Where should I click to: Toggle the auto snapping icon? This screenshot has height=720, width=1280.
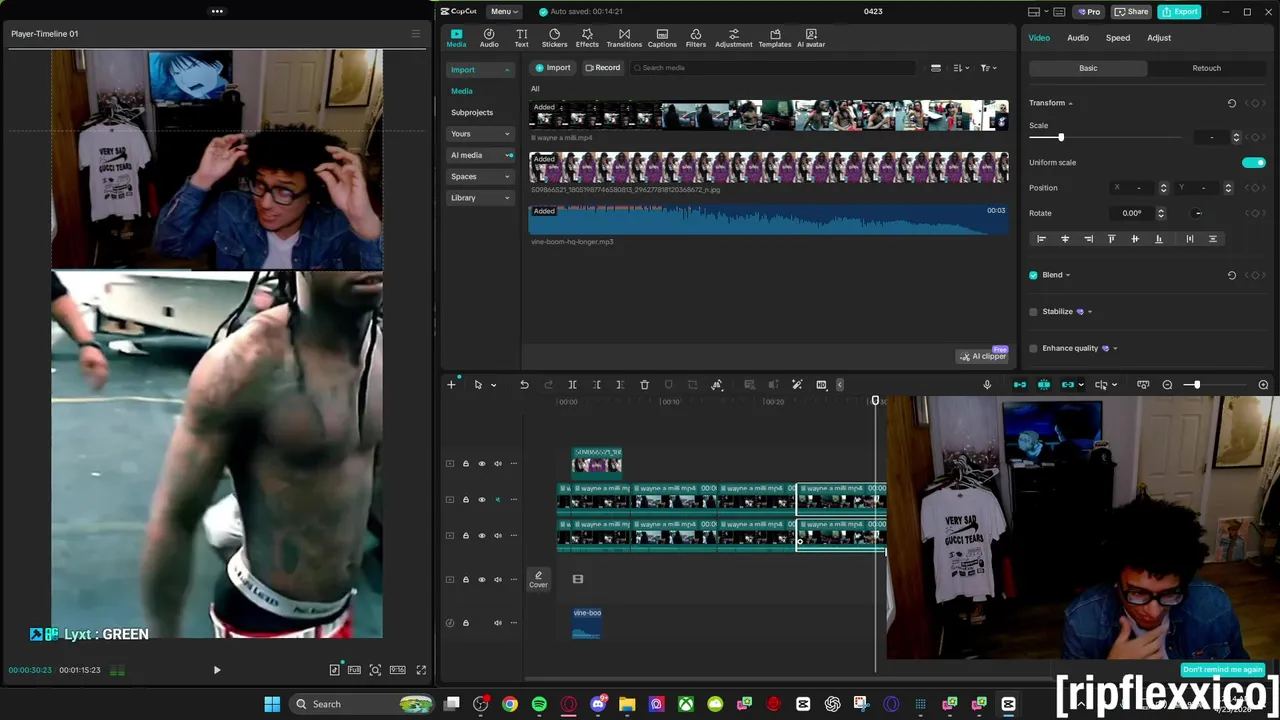1044,385
